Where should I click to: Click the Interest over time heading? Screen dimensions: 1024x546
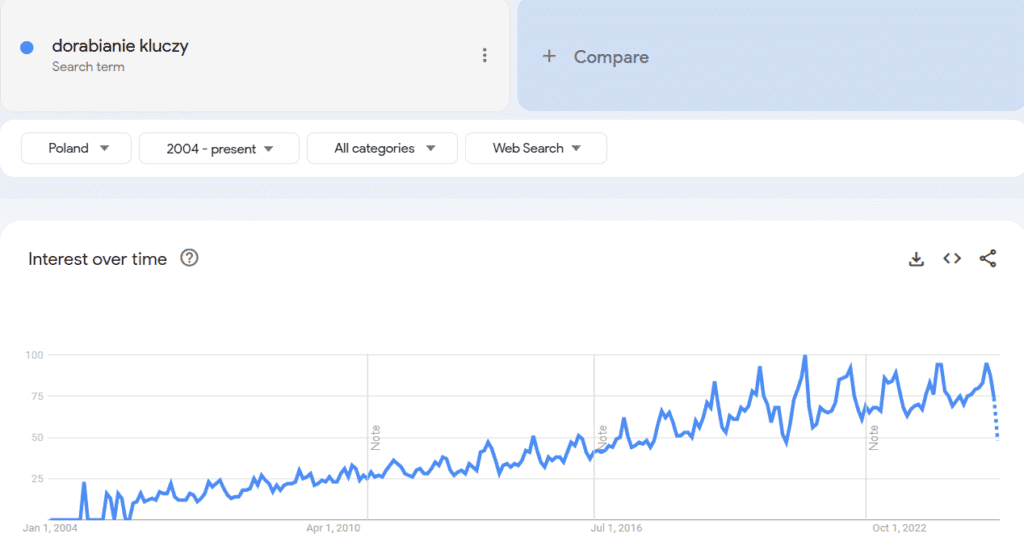pos(97,259)
